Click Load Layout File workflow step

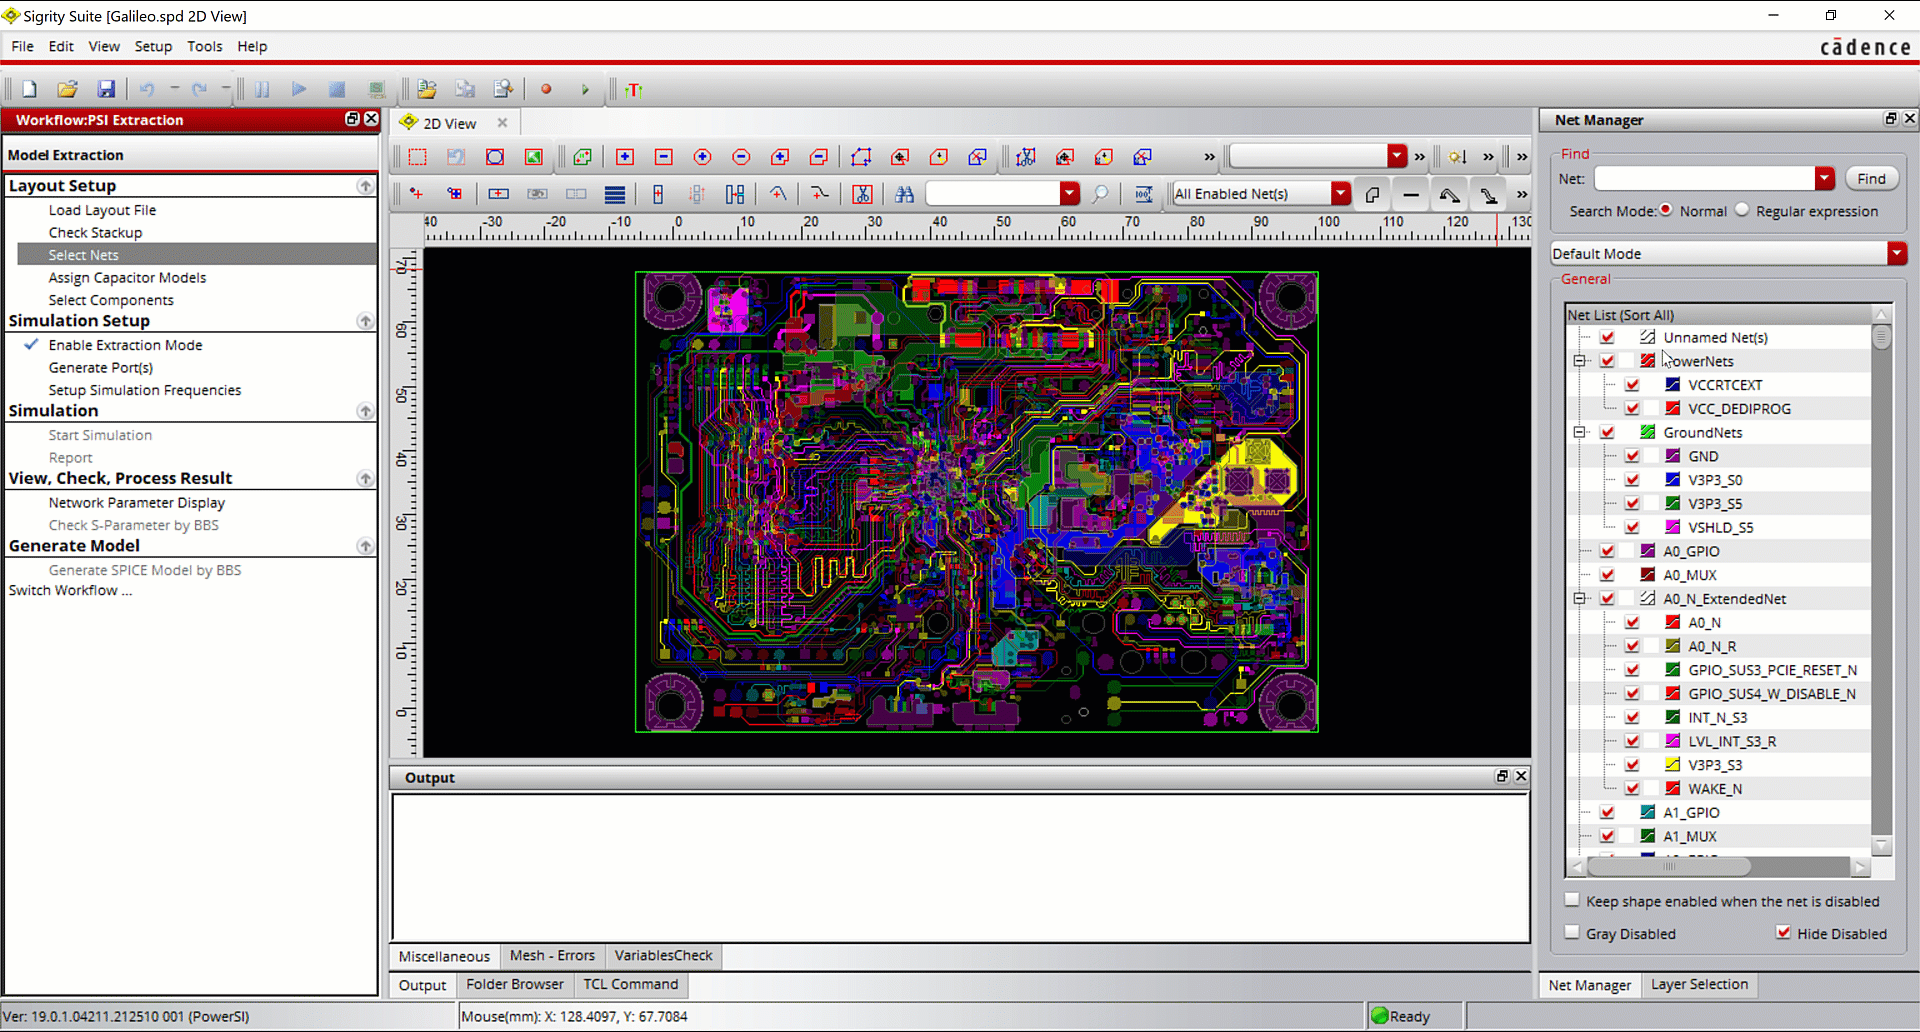(x=102, y=210)
